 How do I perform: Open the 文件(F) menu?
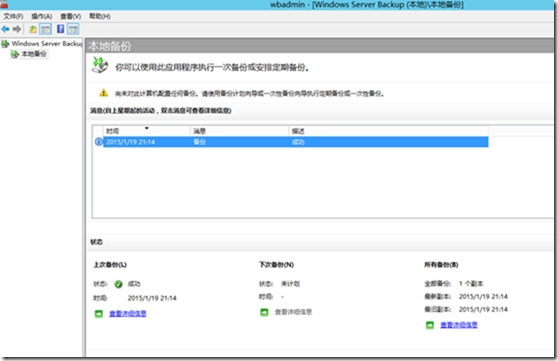pyautogui.click(x=14, y=16)
